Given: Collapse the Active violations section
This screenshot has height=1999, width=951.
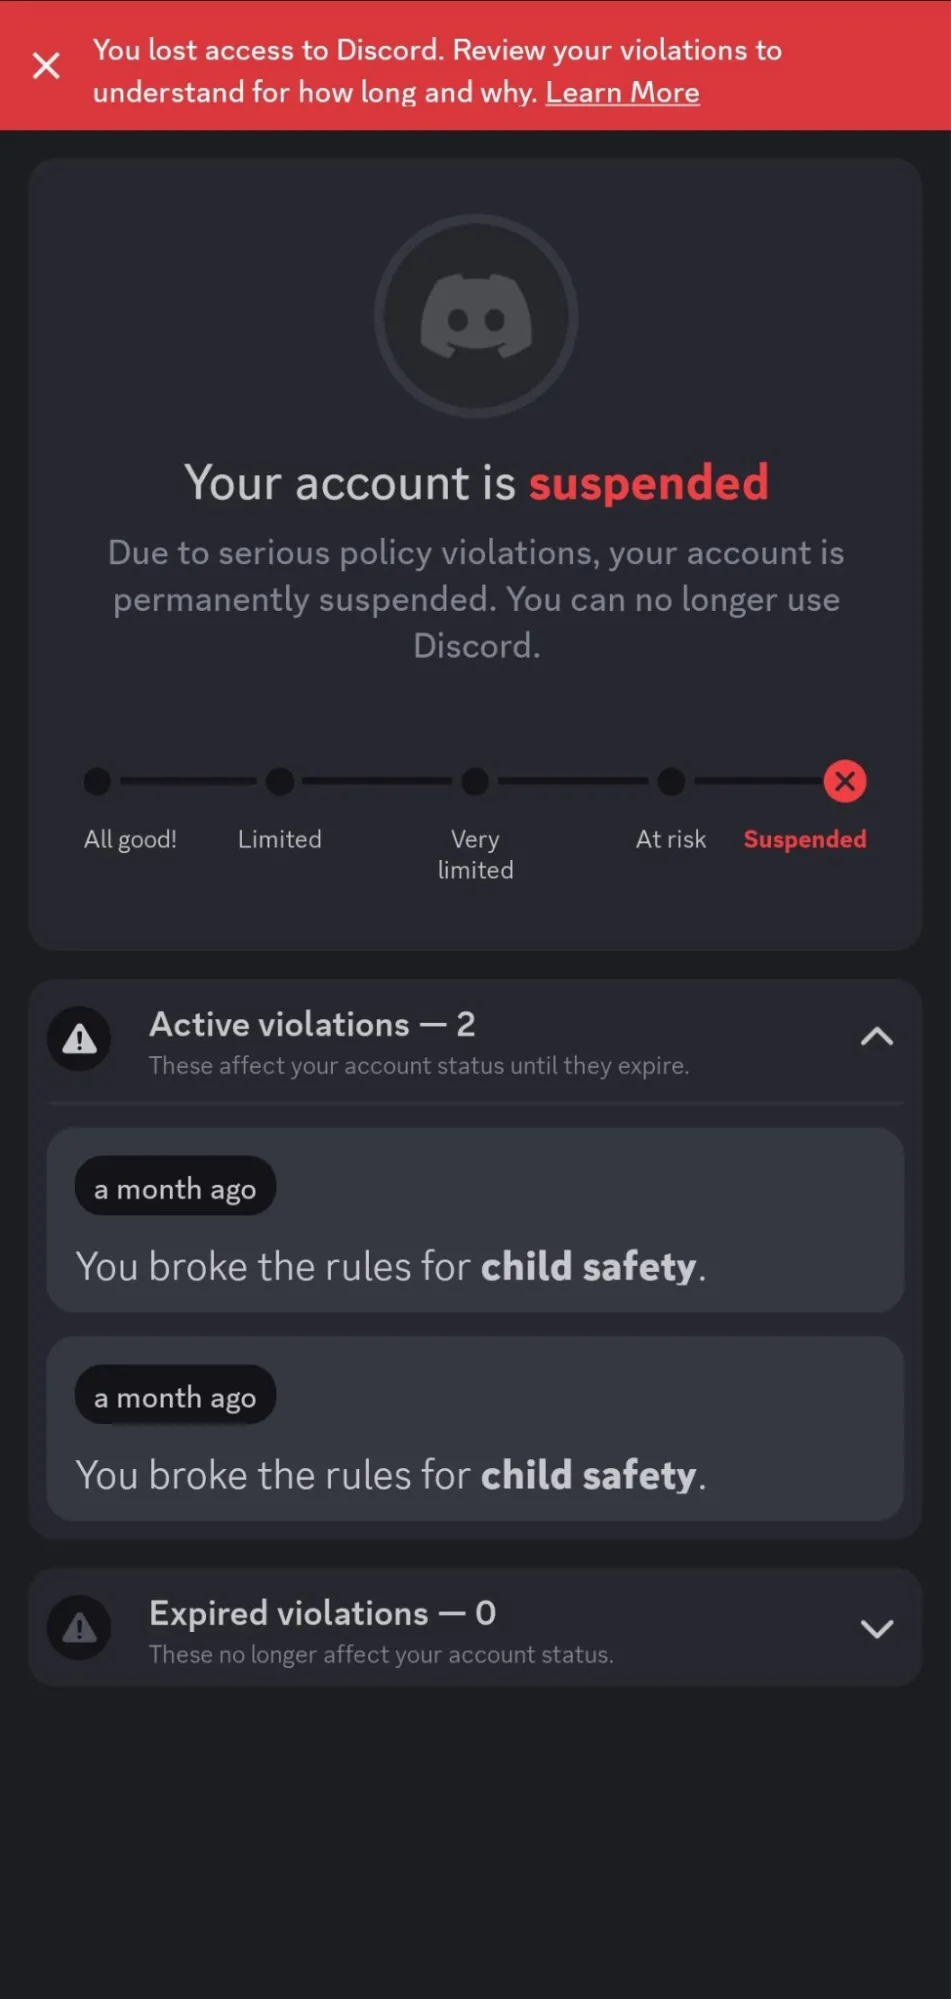Looking at the screenshot, I should click(x=876, y=1037).
